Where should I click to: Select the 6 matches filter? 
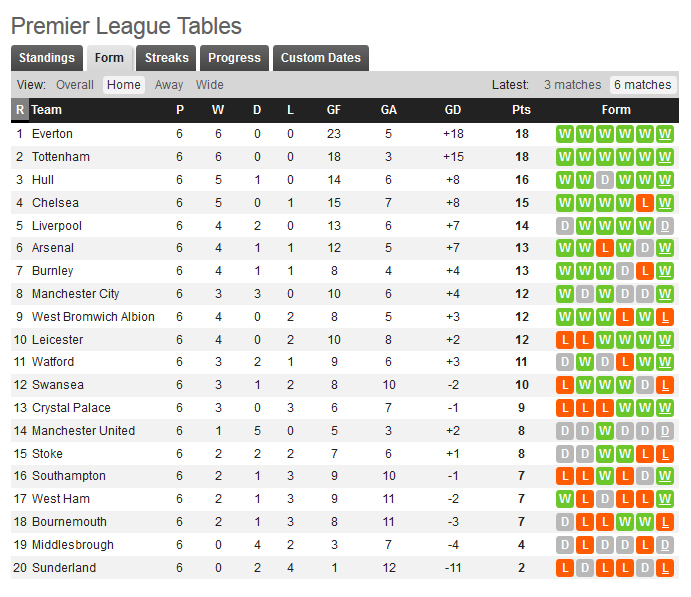[643, 85]
